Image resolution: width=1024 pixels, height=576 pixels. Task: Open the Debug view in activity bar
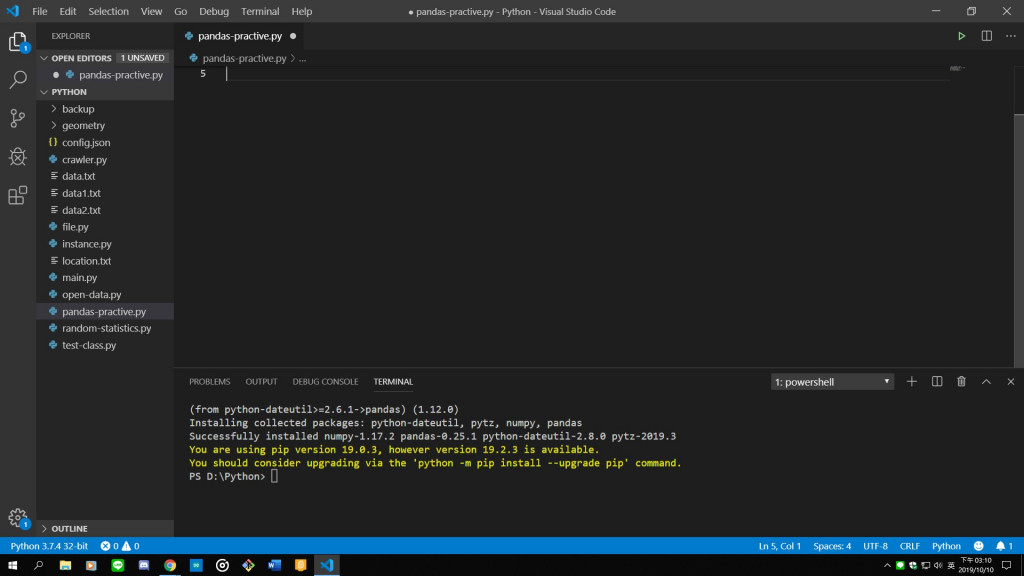(18, 156)
